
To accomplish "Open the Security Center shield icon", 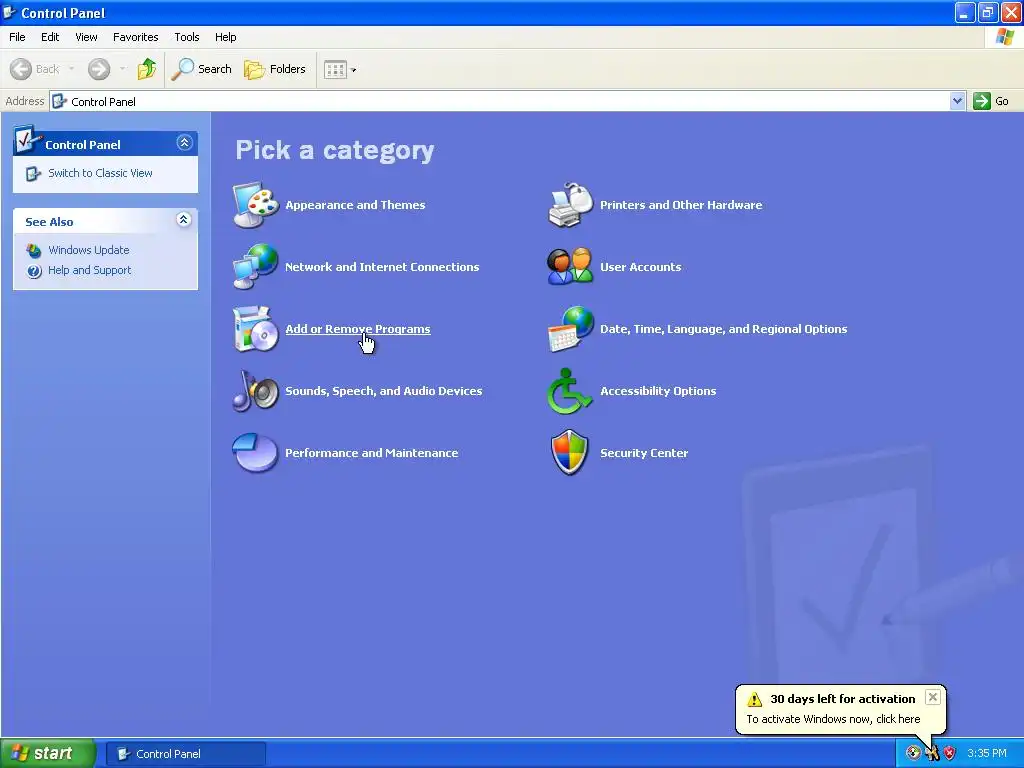I will pos(569,453).
